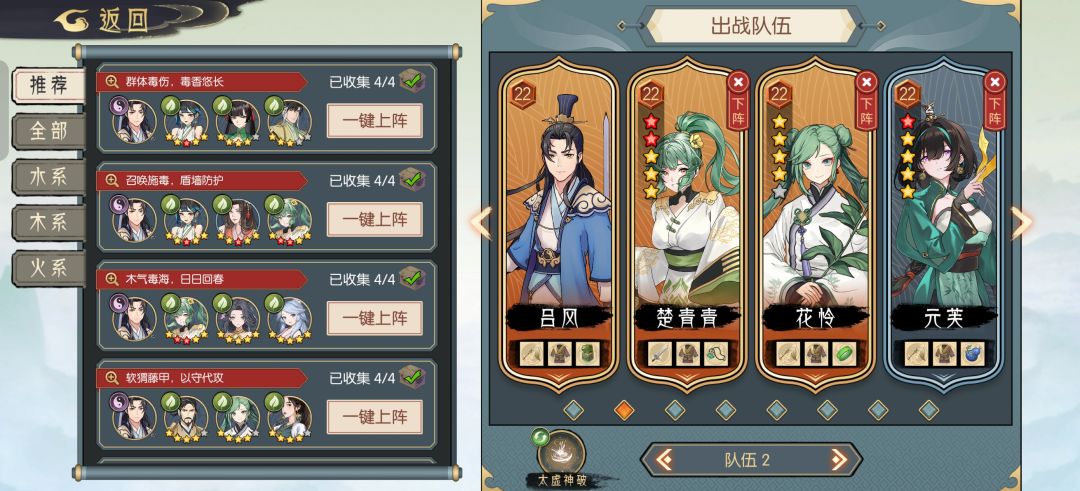The image size is (1080, 491).
Task: Select the silver-haired hero portrait in 木气毒海
Action: click(289, 320)
